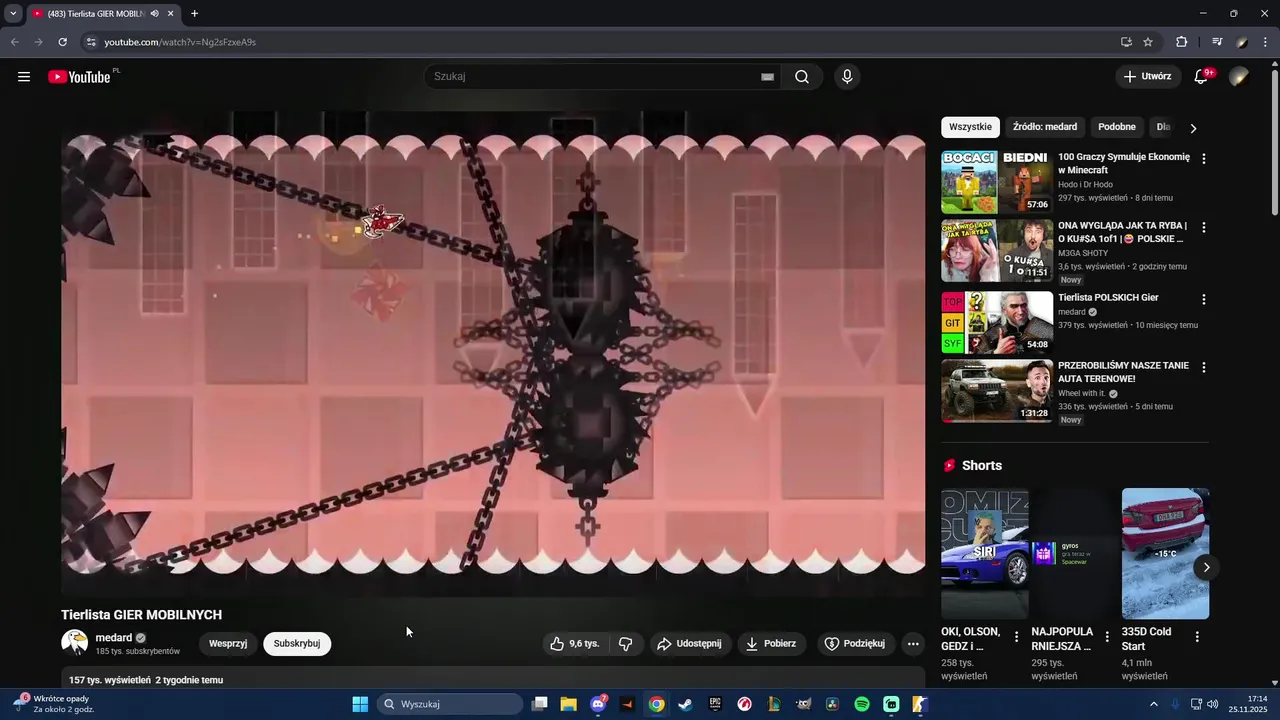
Task: Open the on-screen keyboard in the search box
Action: pyautogui.click(x=767, y=77)
